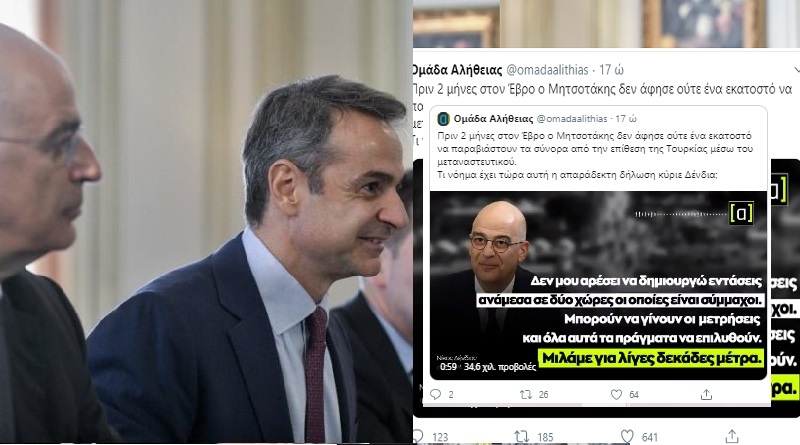Open @omadaalithias handle in the quoted tweet
This screenshot has width=800, height=445.
[x=572, y=119]
